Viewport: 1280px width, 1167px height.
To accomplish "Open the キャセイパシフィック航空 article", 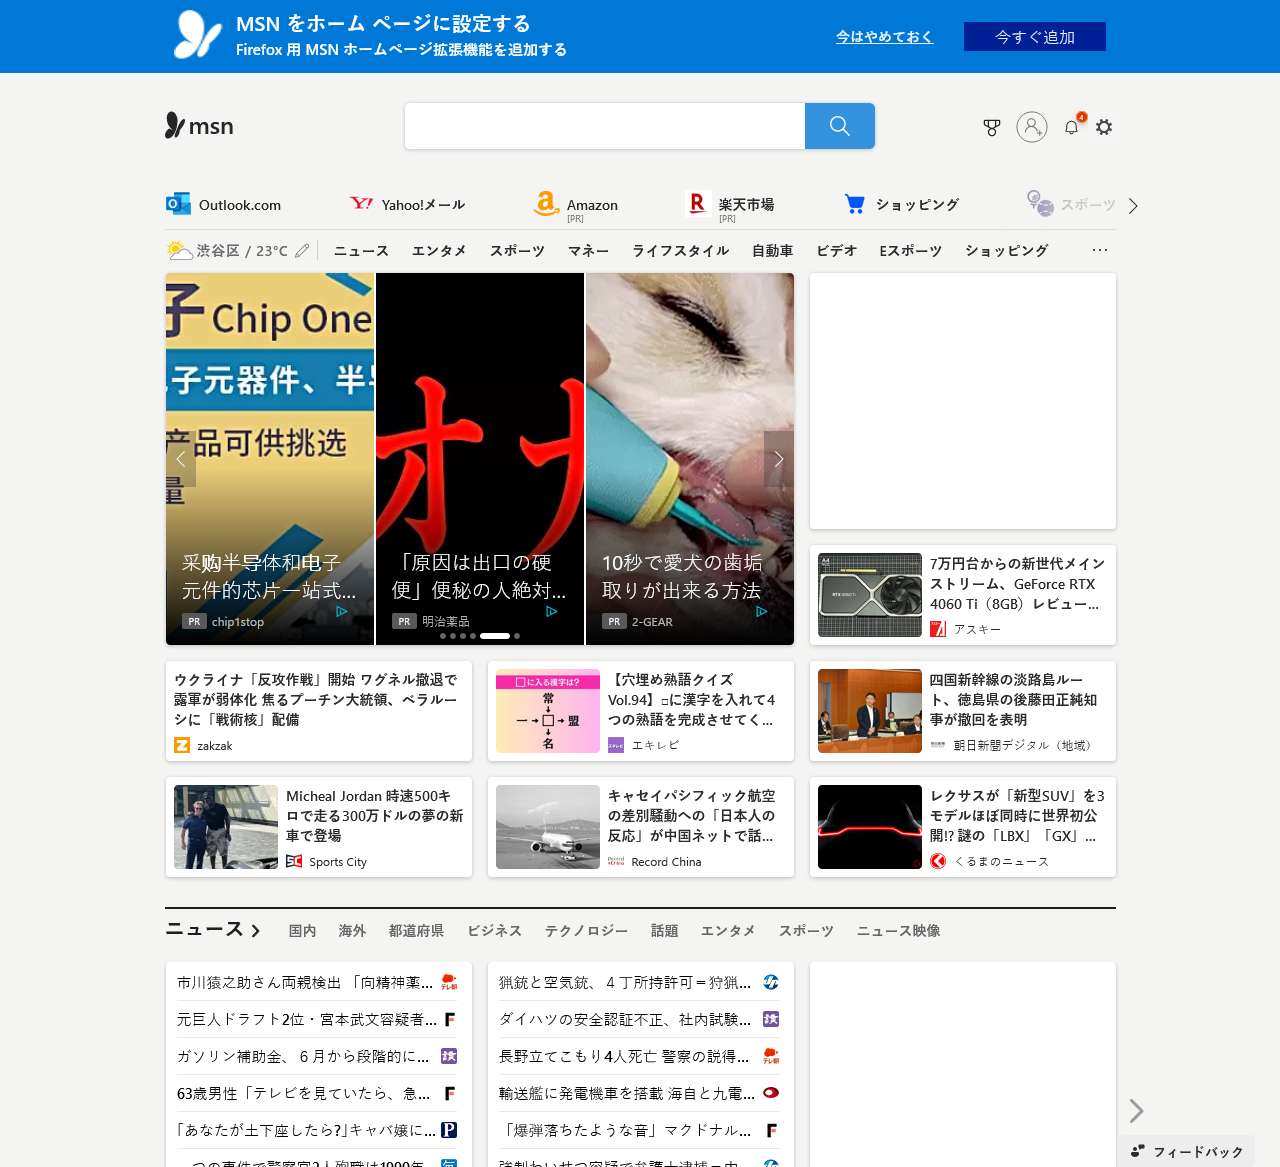I will click(641, 827).
